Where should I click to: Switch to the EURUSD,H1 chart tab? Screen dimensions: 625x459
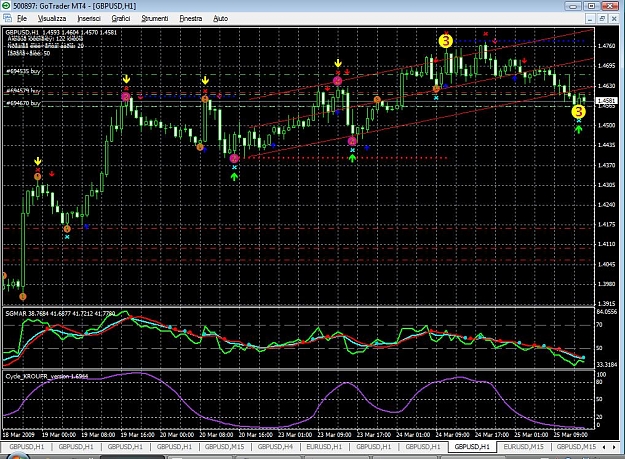click(324, 447)
